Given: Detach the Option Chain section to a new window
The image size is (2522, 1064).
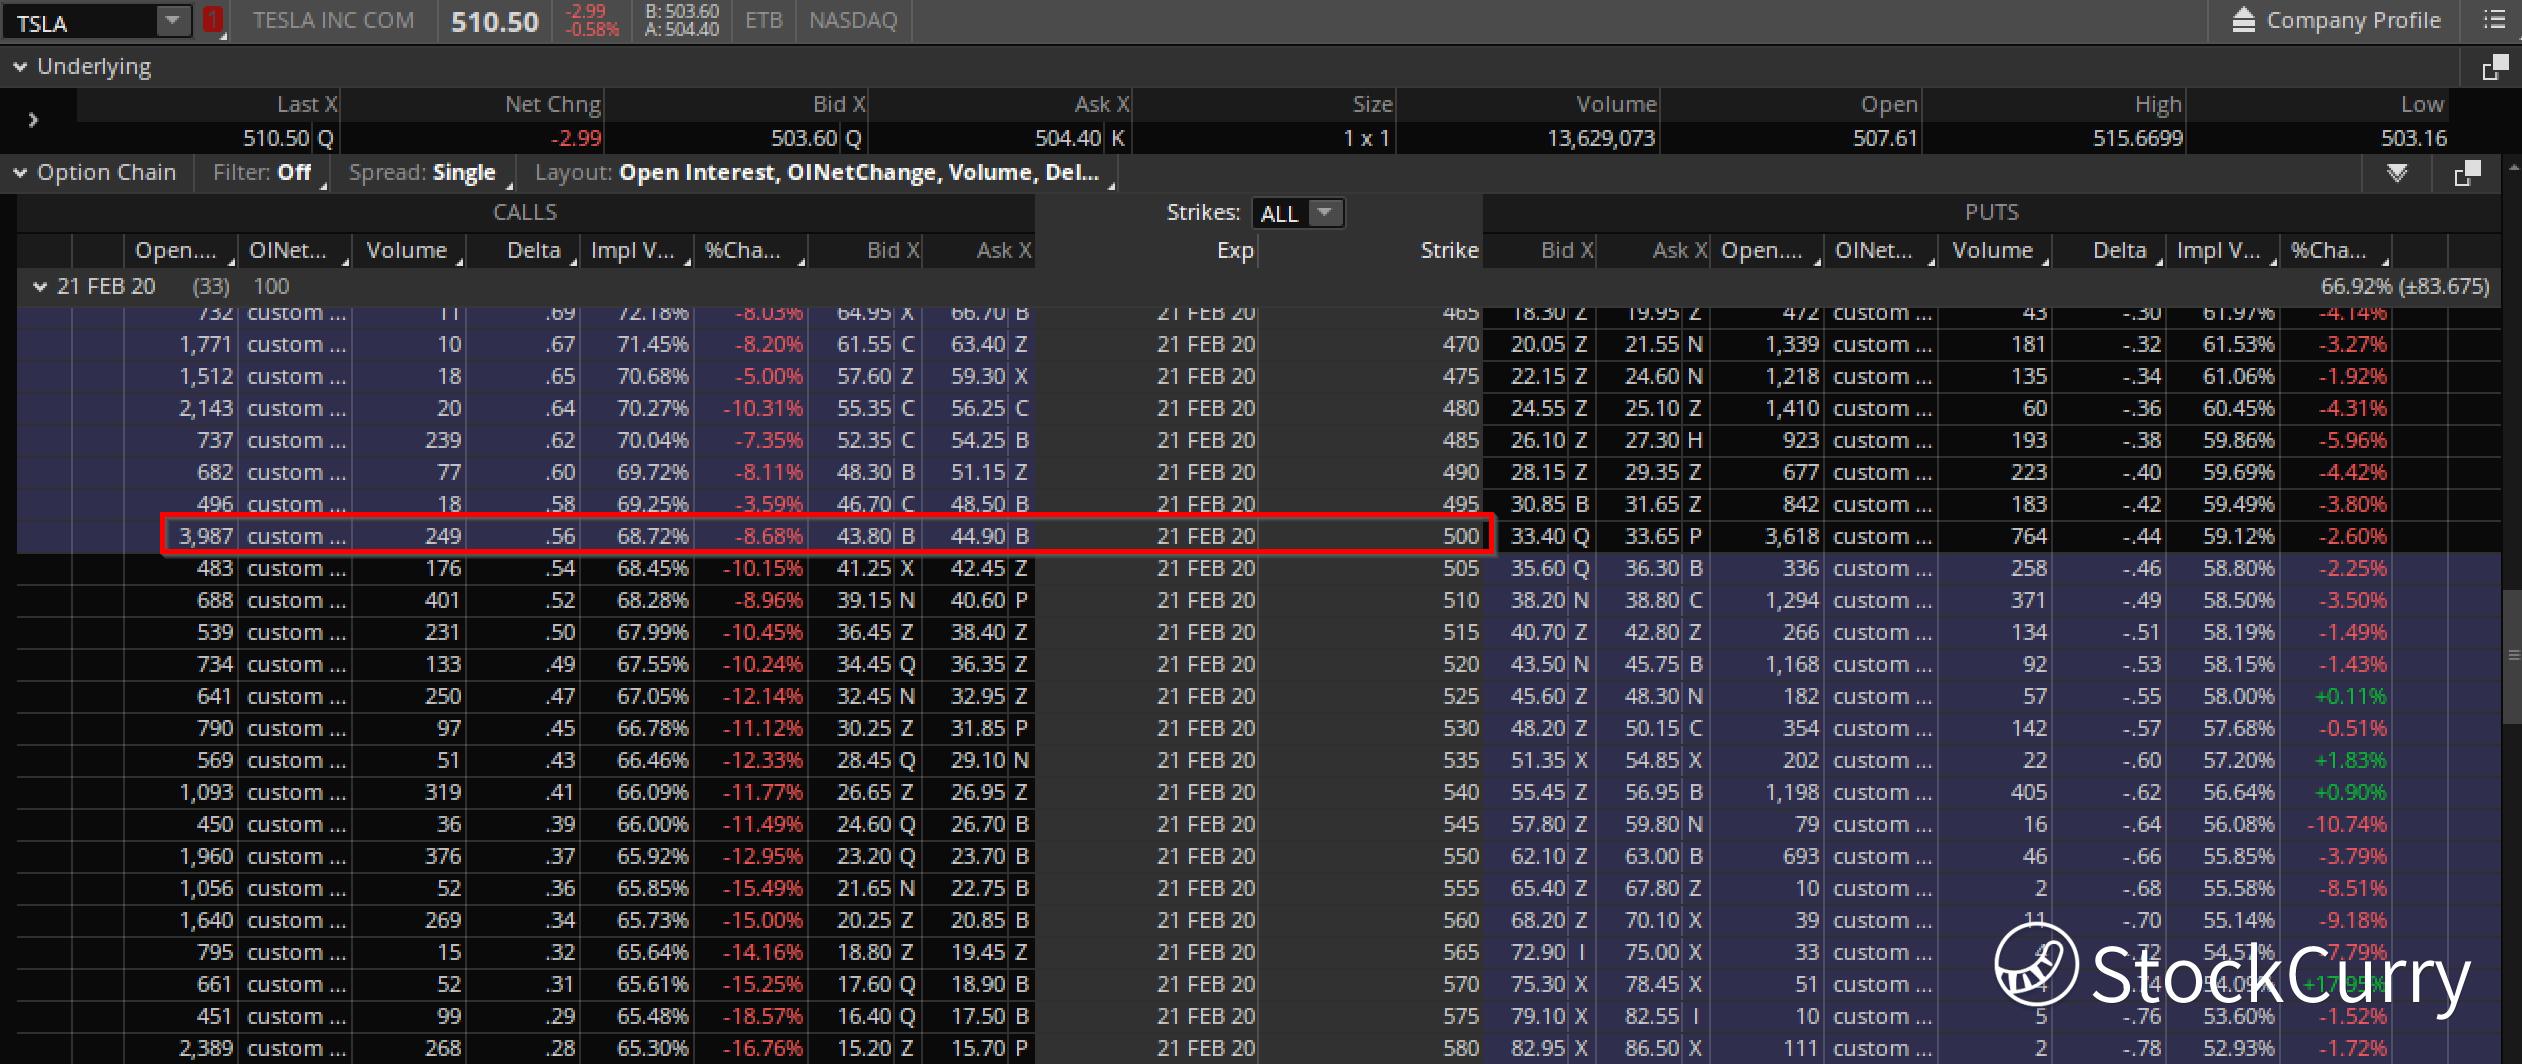Looking at the screenshot, I should click(2467, 173).
